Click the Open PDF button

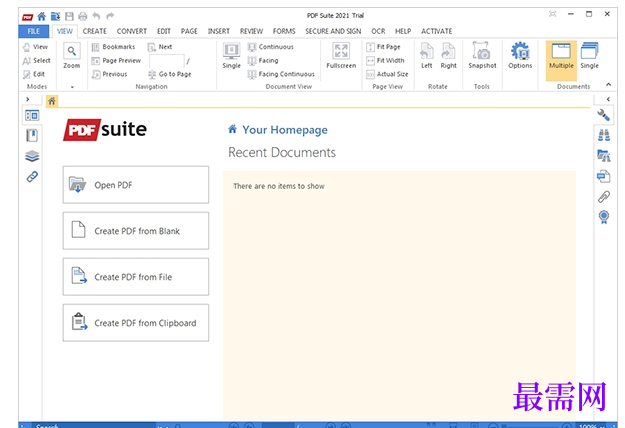click(x=136, y=185)
